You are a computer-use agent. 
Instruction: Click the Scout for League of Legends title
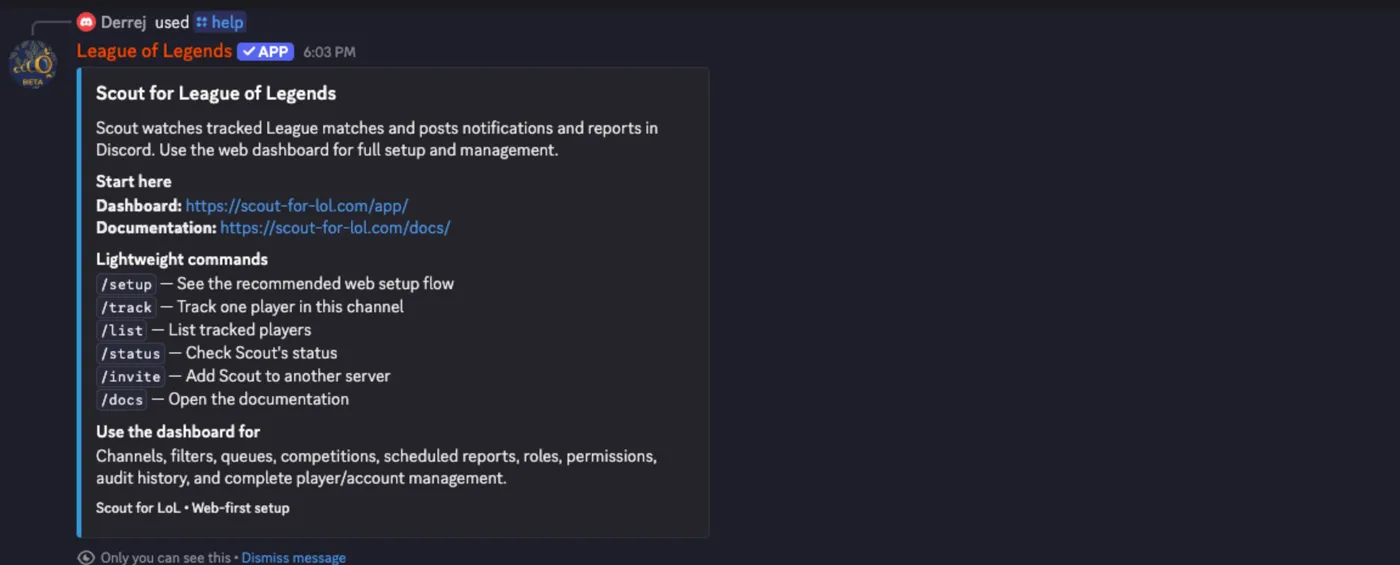[x=216, y=93]
